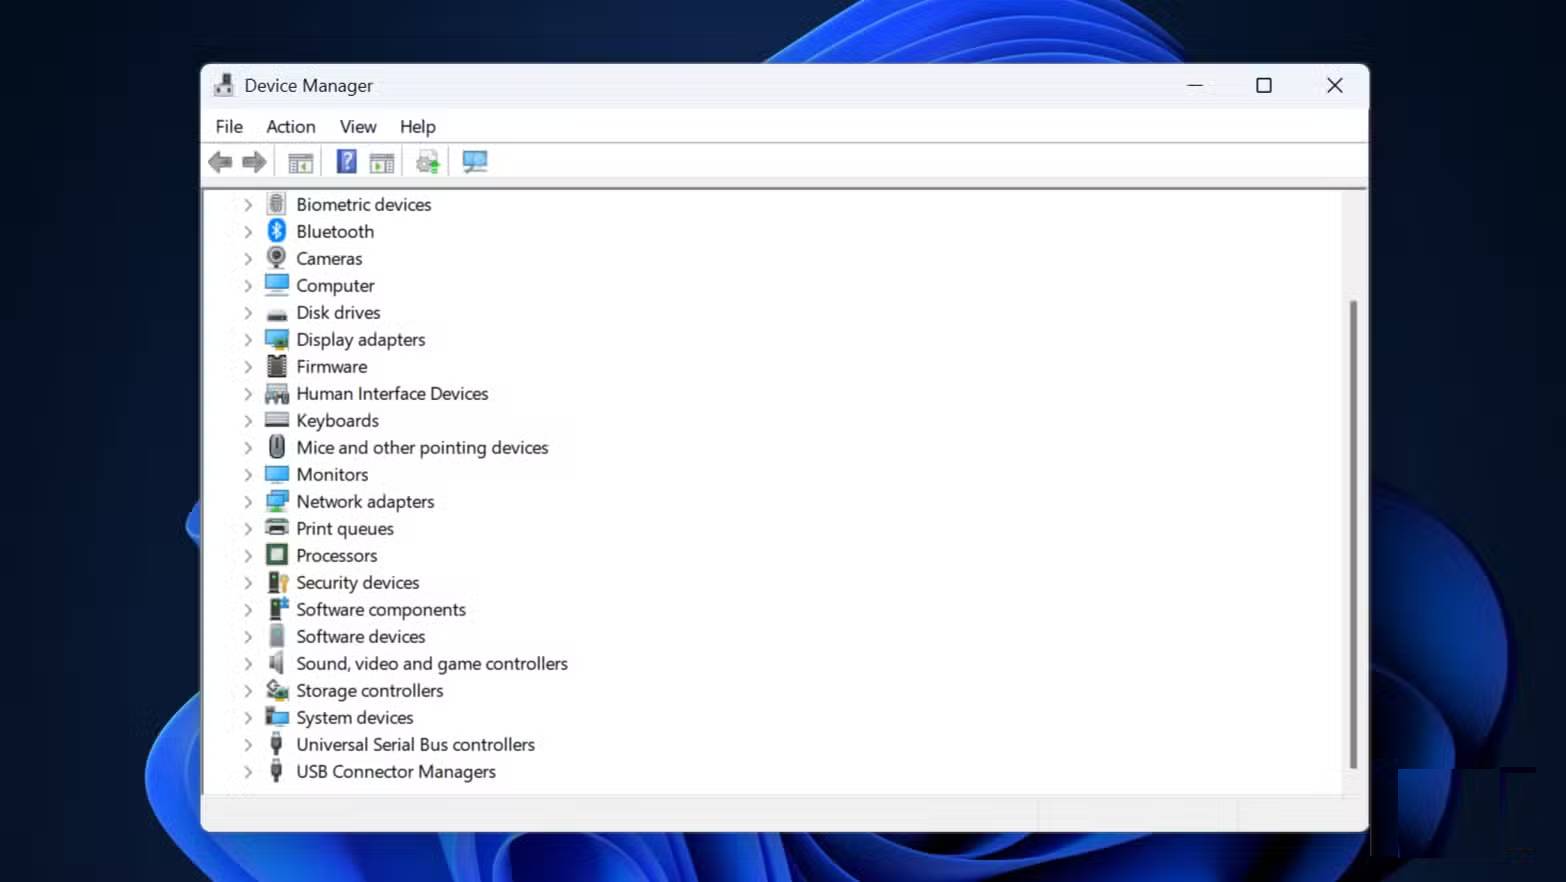Click the Disk drives icon
Image resolution: width=1566 pixels, height=882 pixels.
pos(277,313)
